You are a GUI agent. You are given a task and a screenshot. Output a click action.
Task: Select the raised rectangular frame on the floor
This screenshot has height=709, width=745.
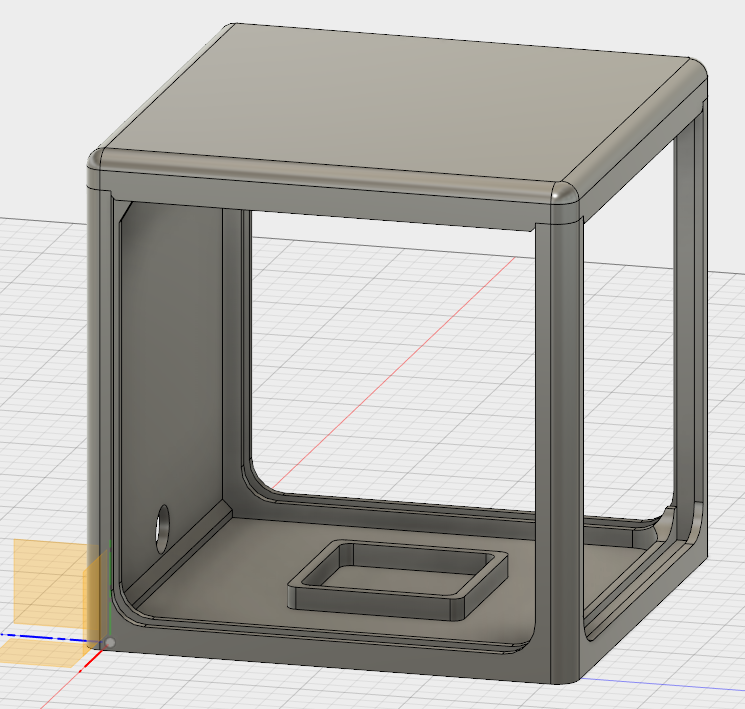coord(398,580)
